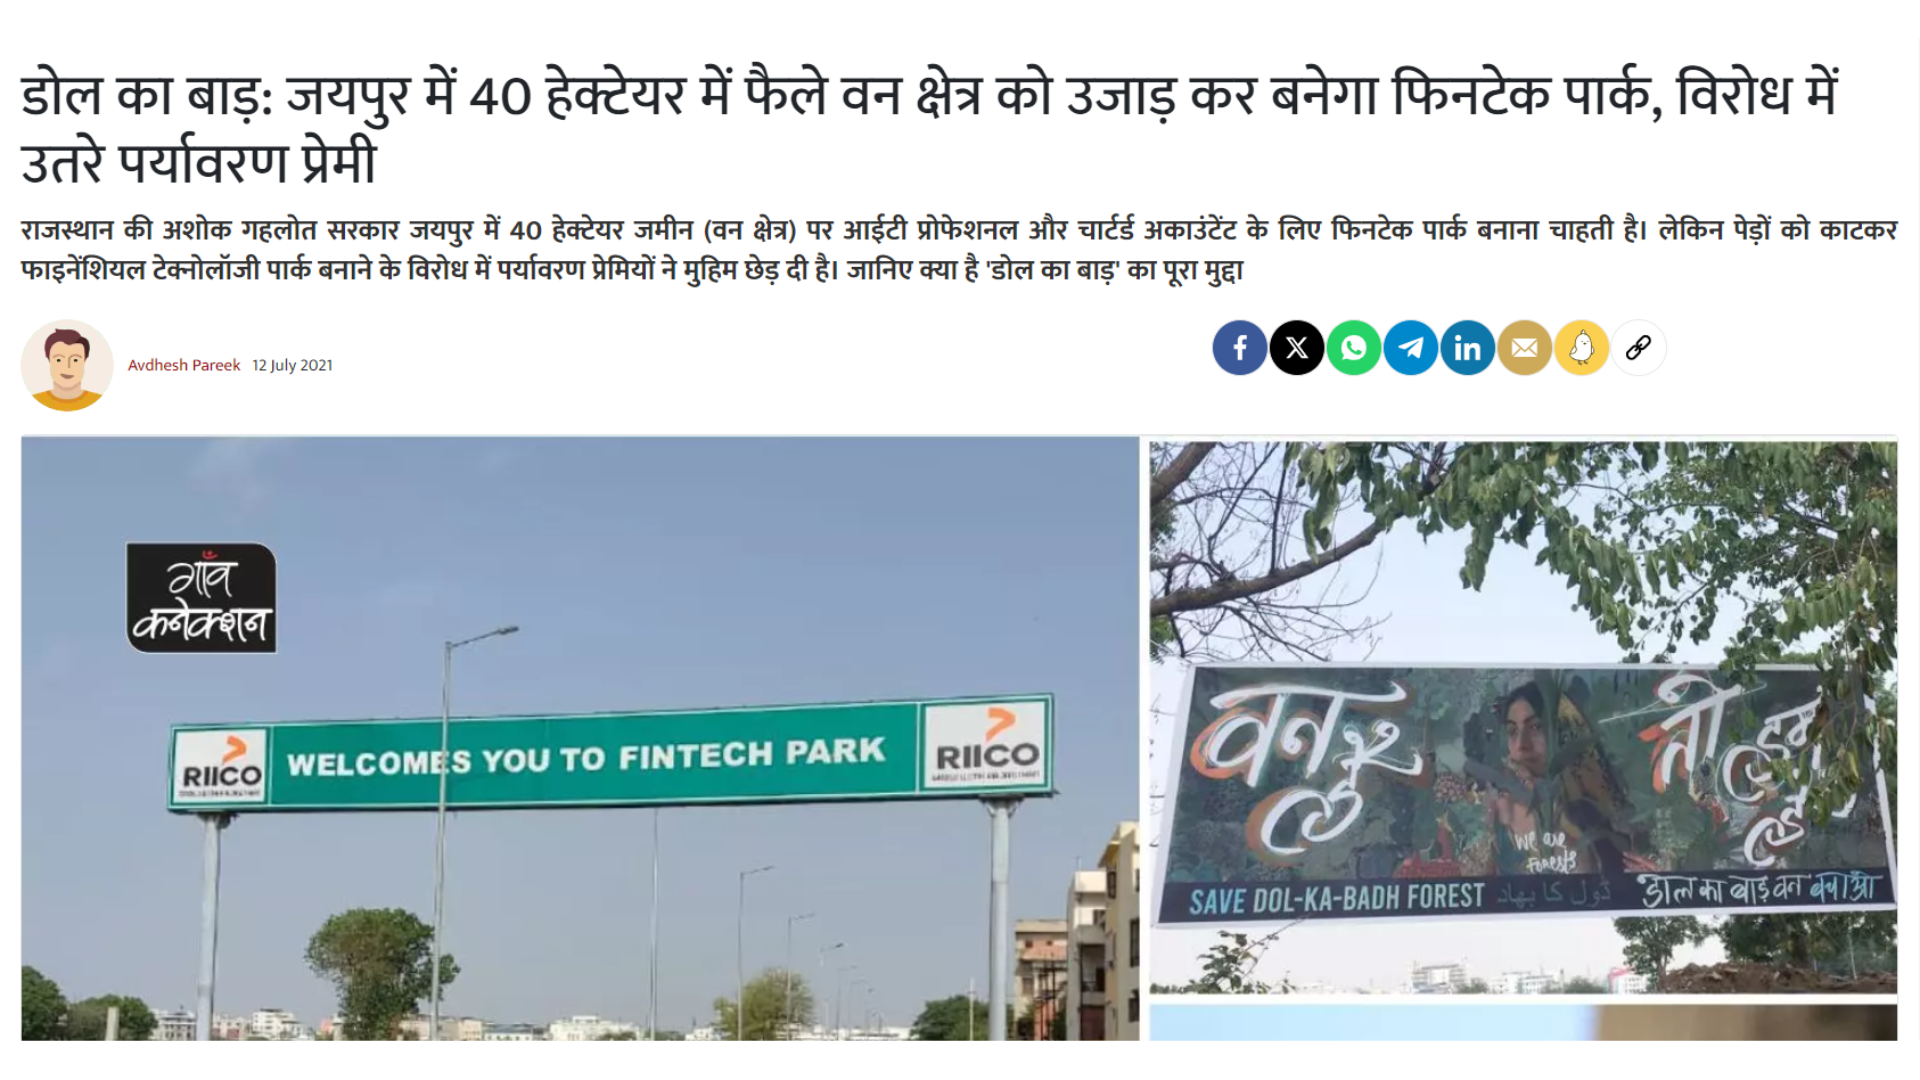The image size is (1920, 1080).
Task: Copy article link with chain icon
Action: pyautogui.click(x=1638, y=348)
